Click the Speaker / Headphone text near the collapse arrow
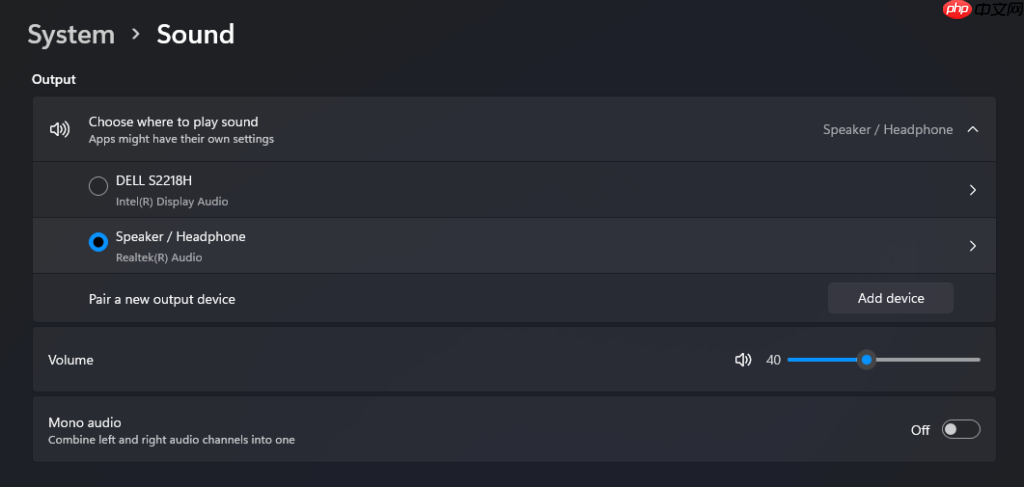1024x487 pixels. 888,129
